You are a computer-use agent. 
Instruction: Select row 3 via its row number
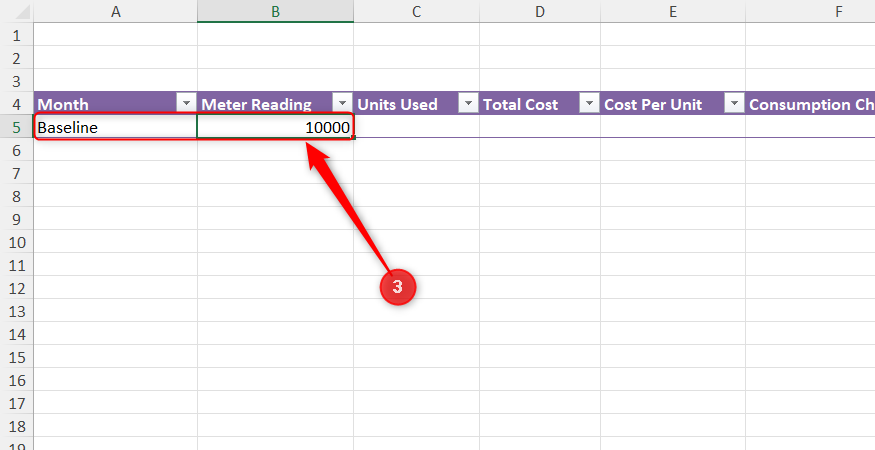point(17,80)
